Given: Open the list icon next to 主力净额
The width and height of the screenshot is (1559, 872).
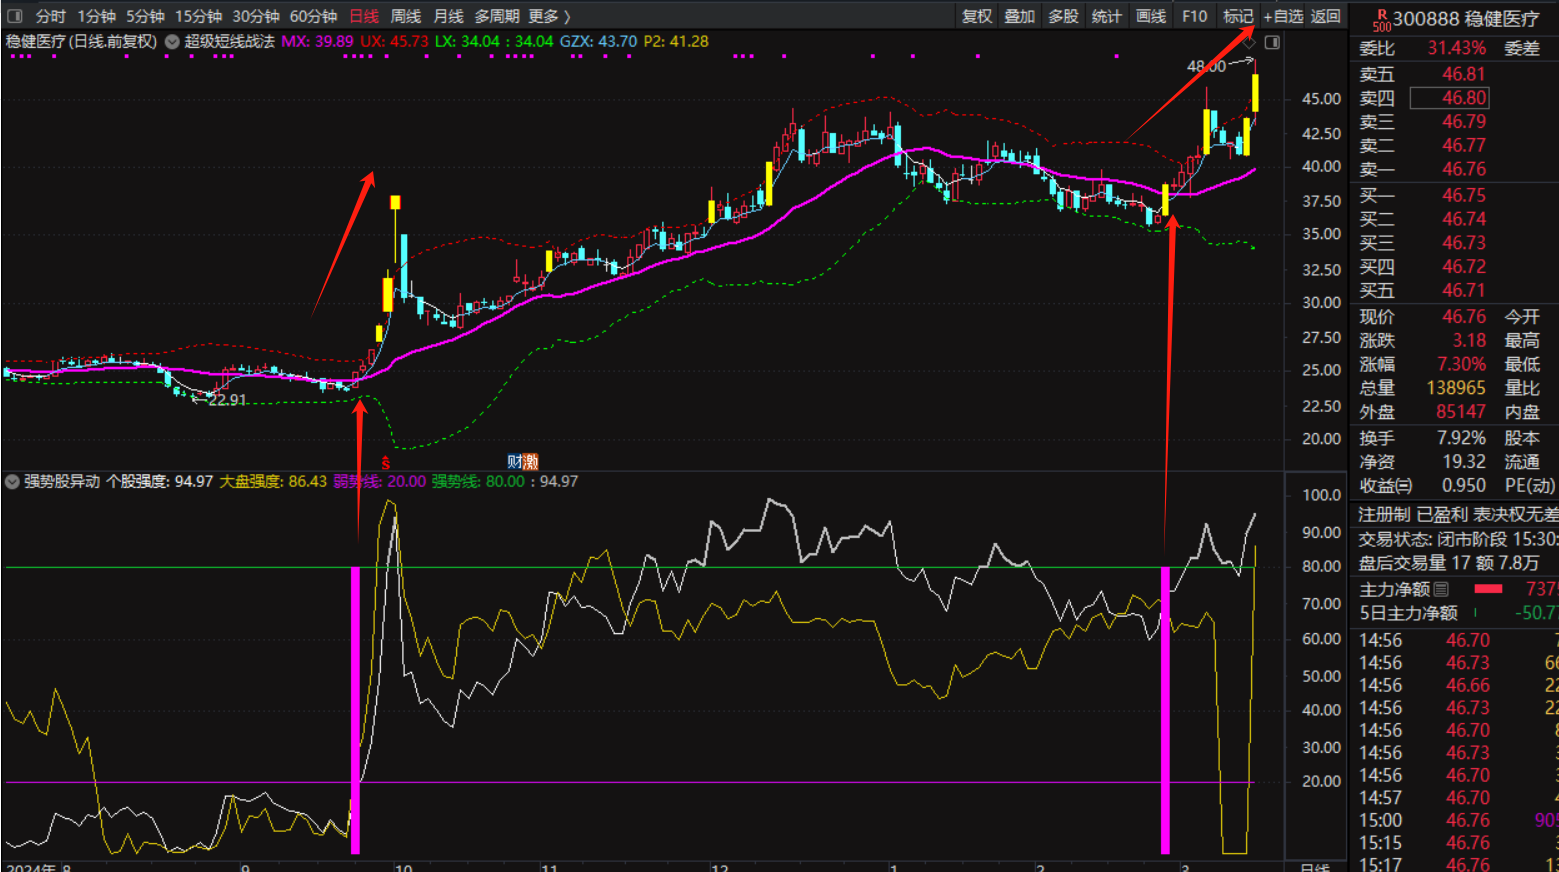Looking at the screenshot, I should tap(1441, 589).
